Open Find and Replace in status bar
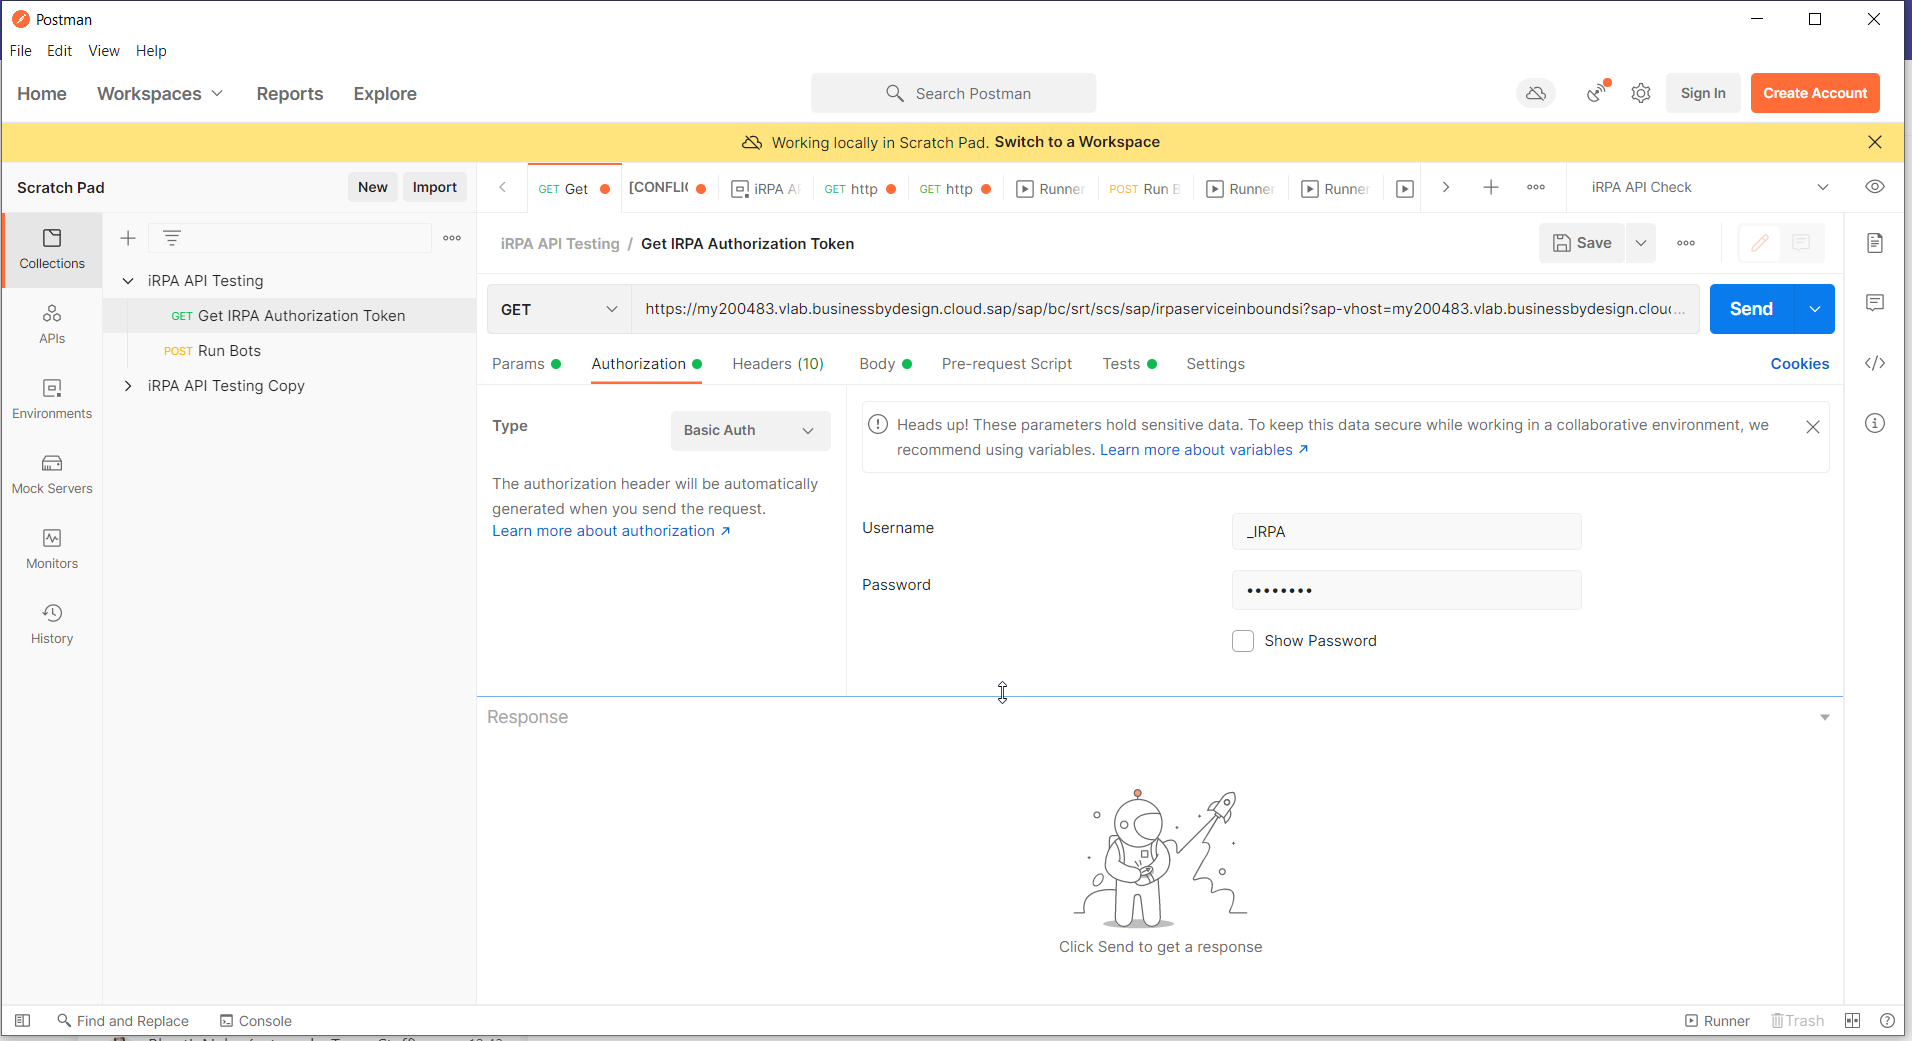Viewport: 1912px width, 1041px height. point(123,1021)
